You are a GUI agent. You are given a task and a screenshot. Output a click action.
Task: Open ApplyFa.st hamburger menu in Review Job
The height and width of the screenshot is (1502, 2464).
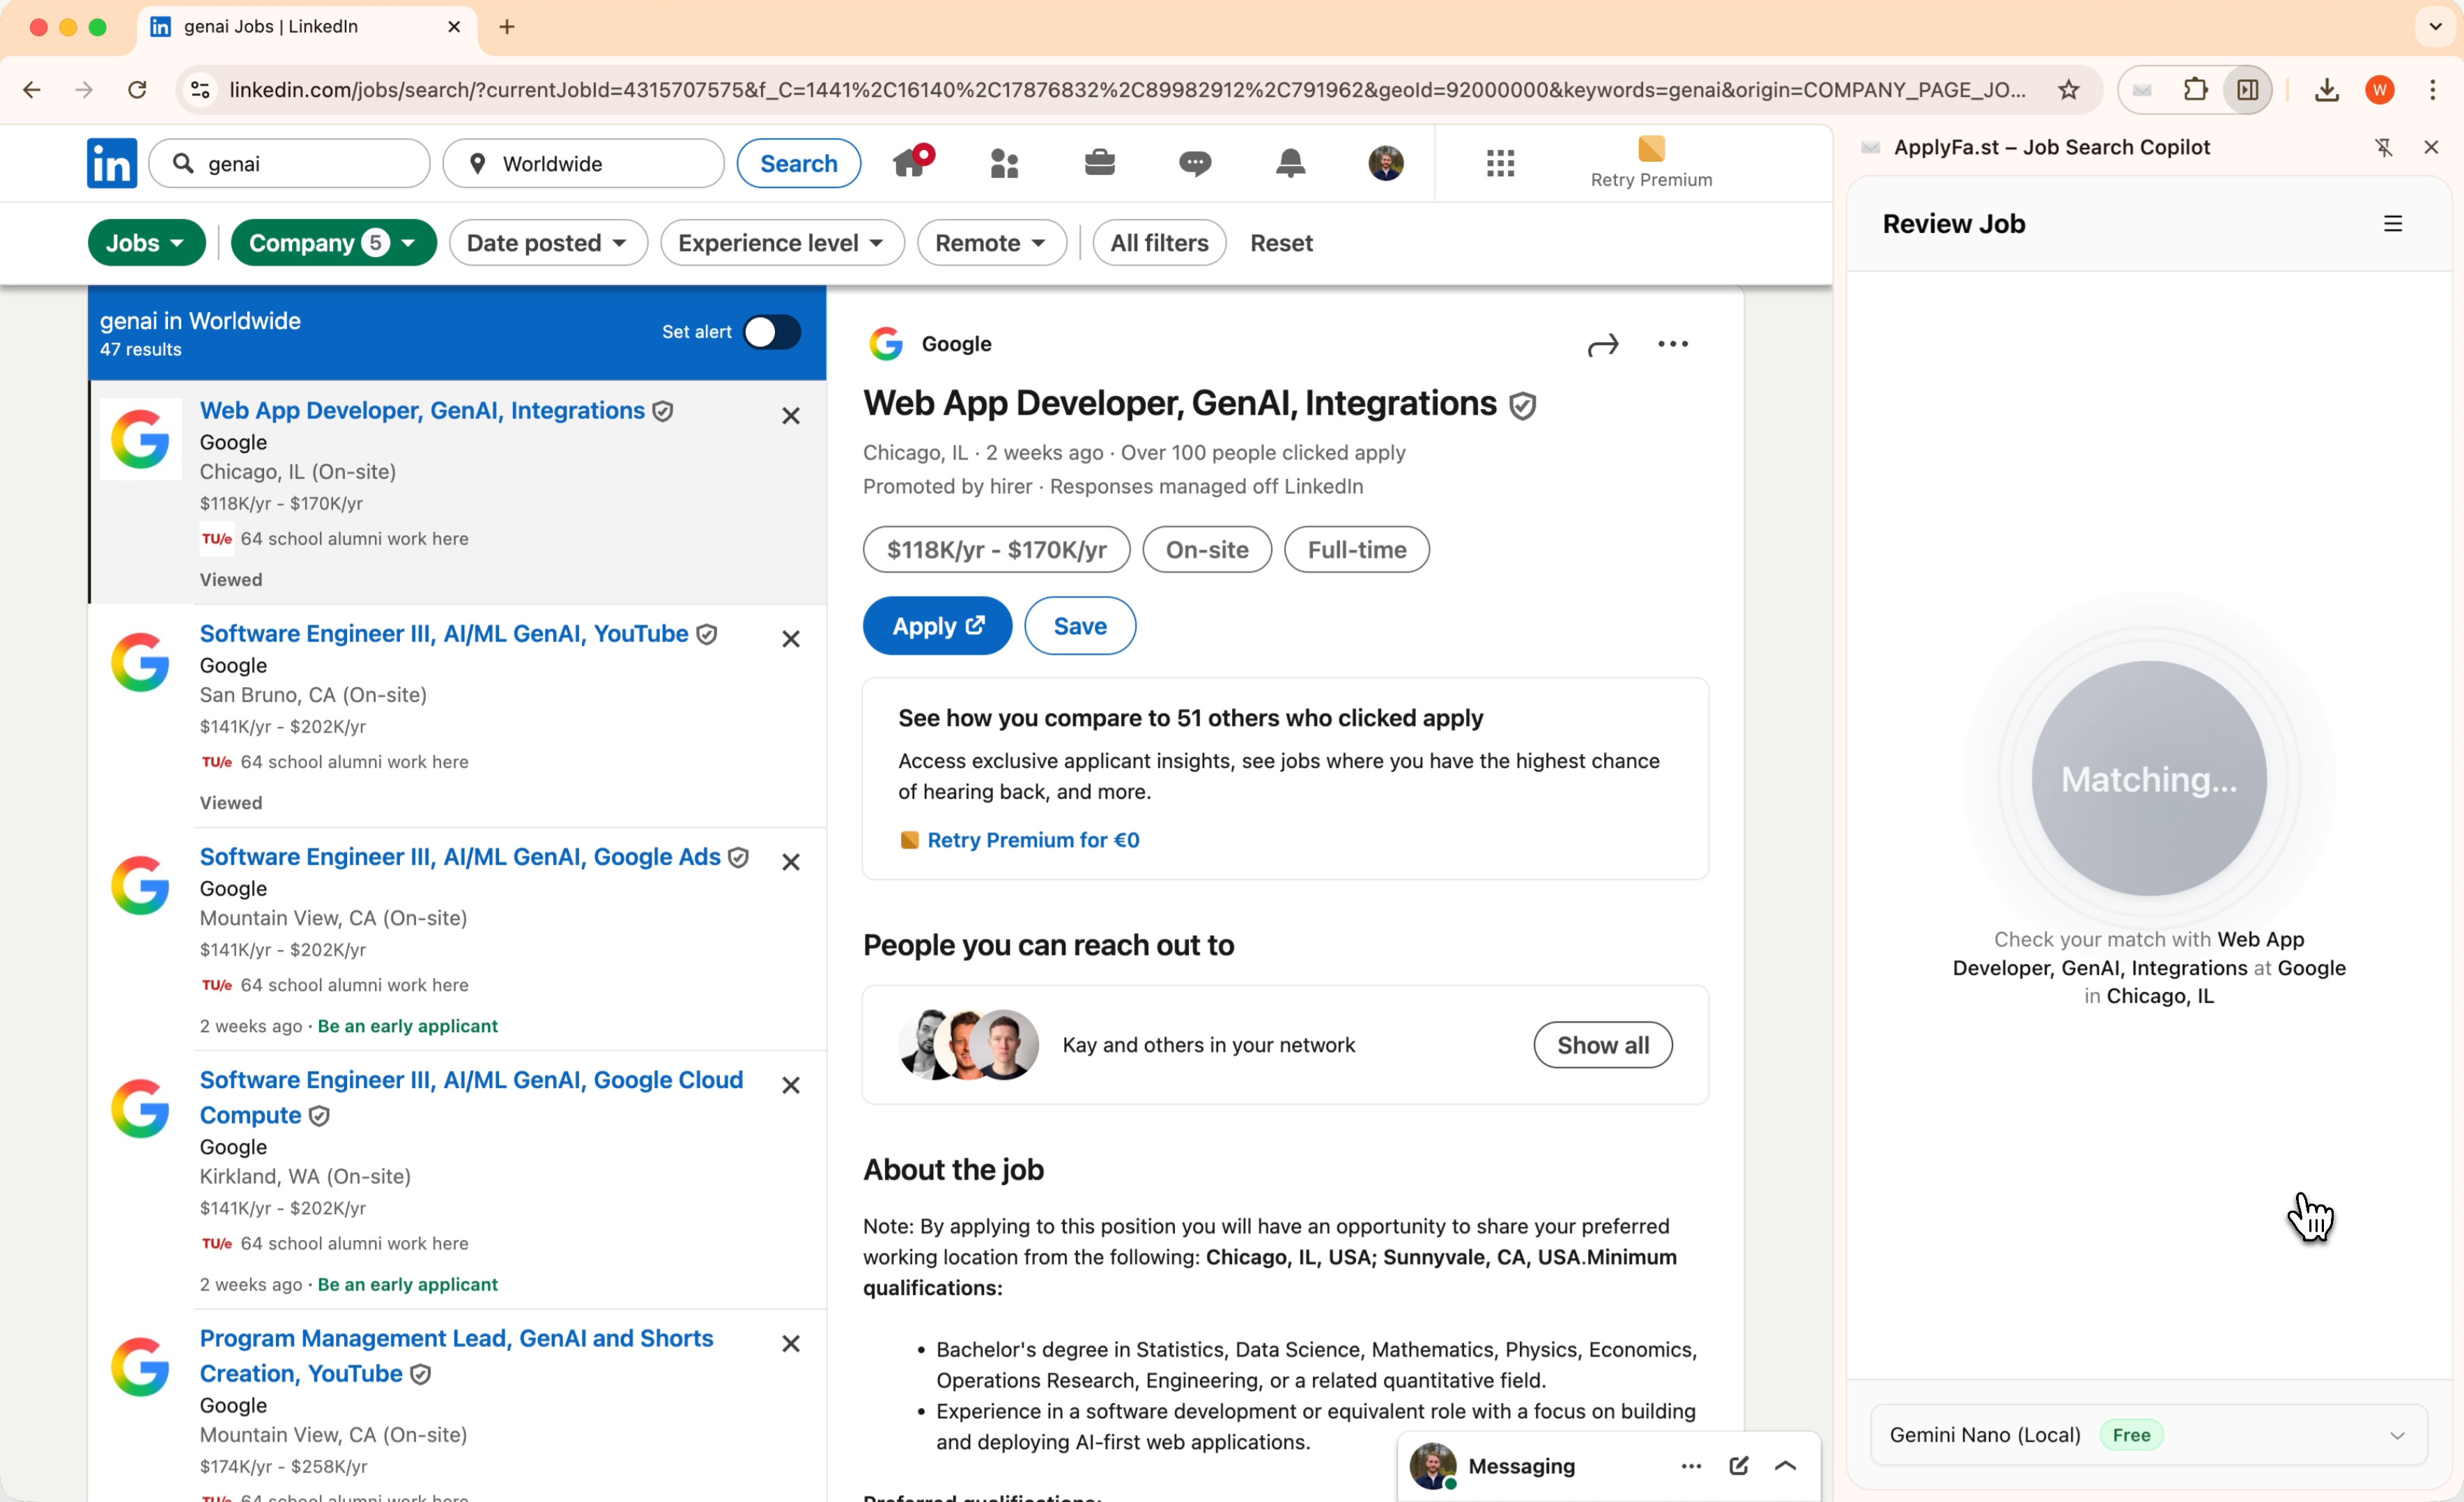tap(2392, 224)
